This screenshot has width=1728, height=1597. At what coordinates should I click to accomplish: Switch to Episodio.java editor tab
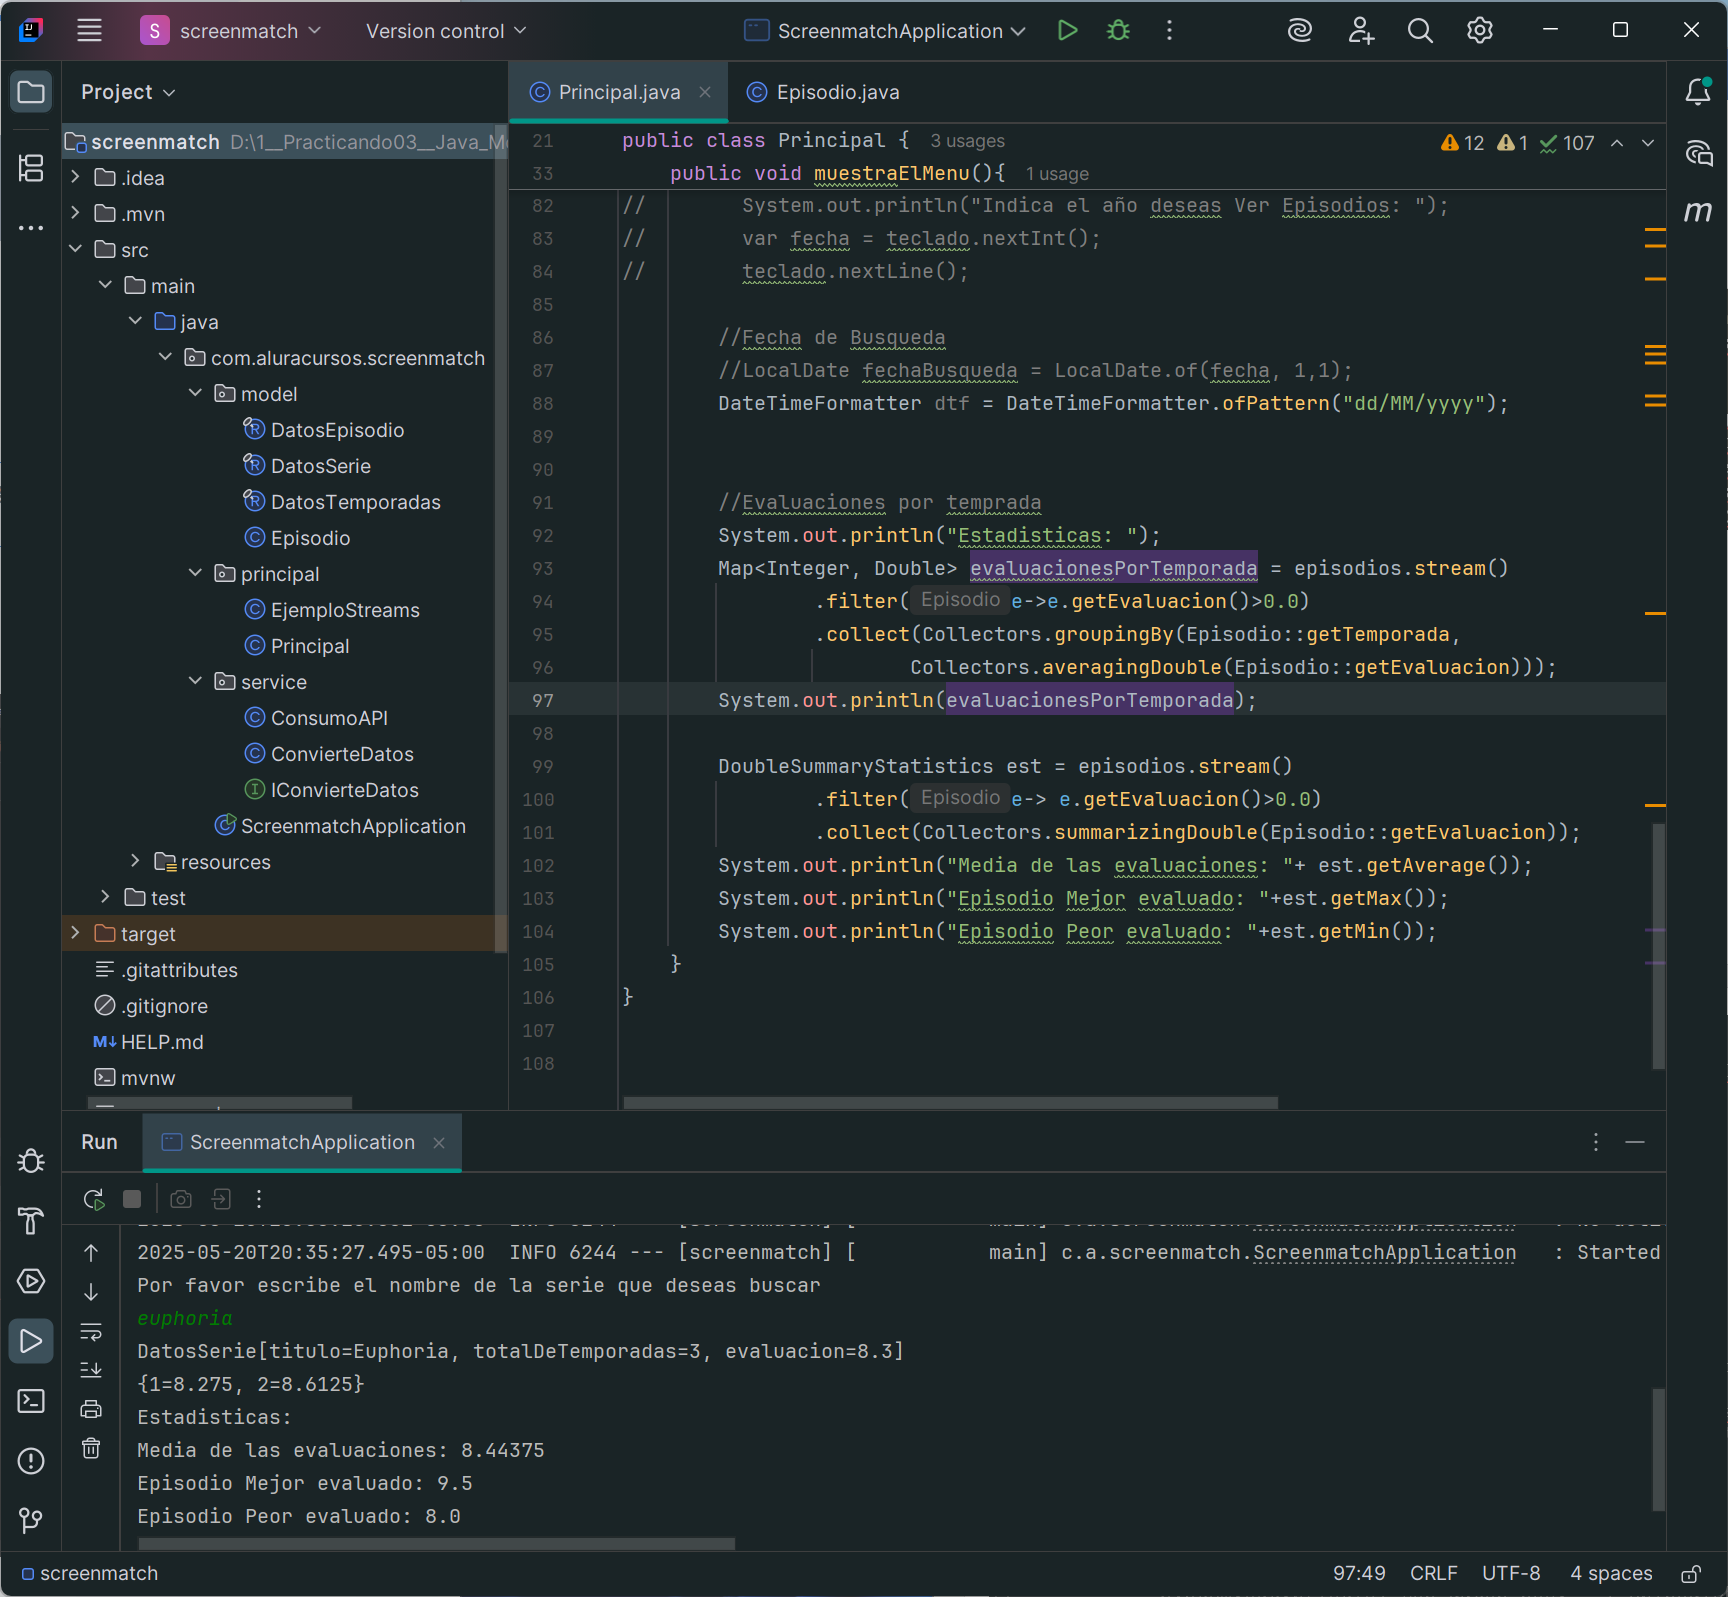coord(825,92)
